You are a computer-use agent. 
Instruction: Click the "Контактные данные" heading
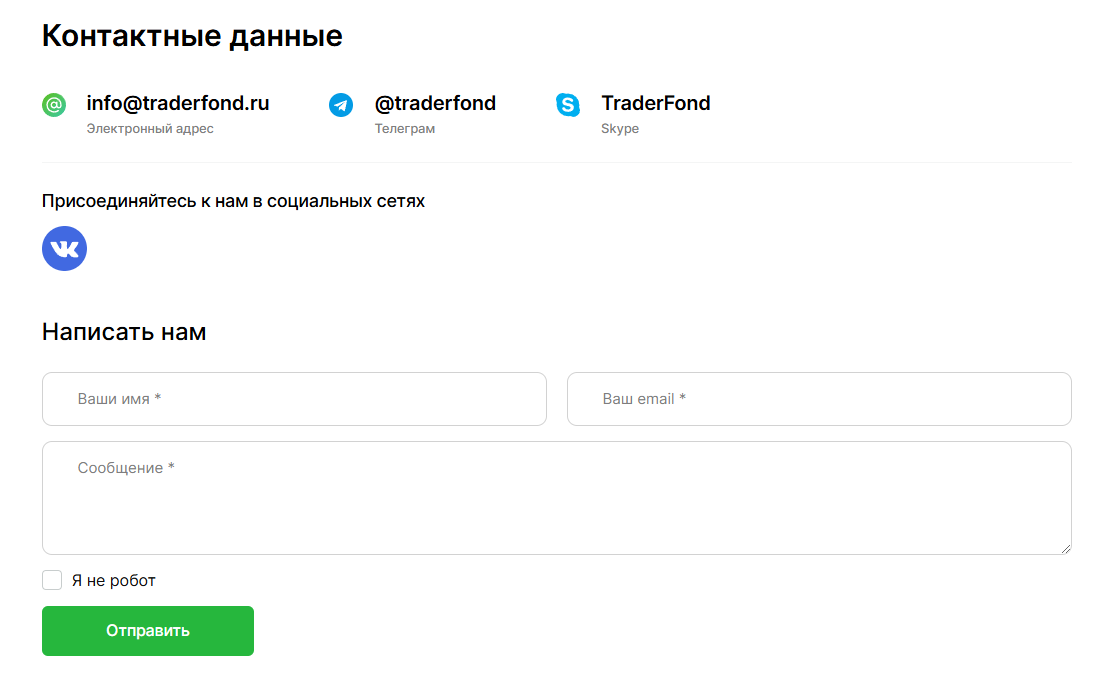[x=192, y=36]
